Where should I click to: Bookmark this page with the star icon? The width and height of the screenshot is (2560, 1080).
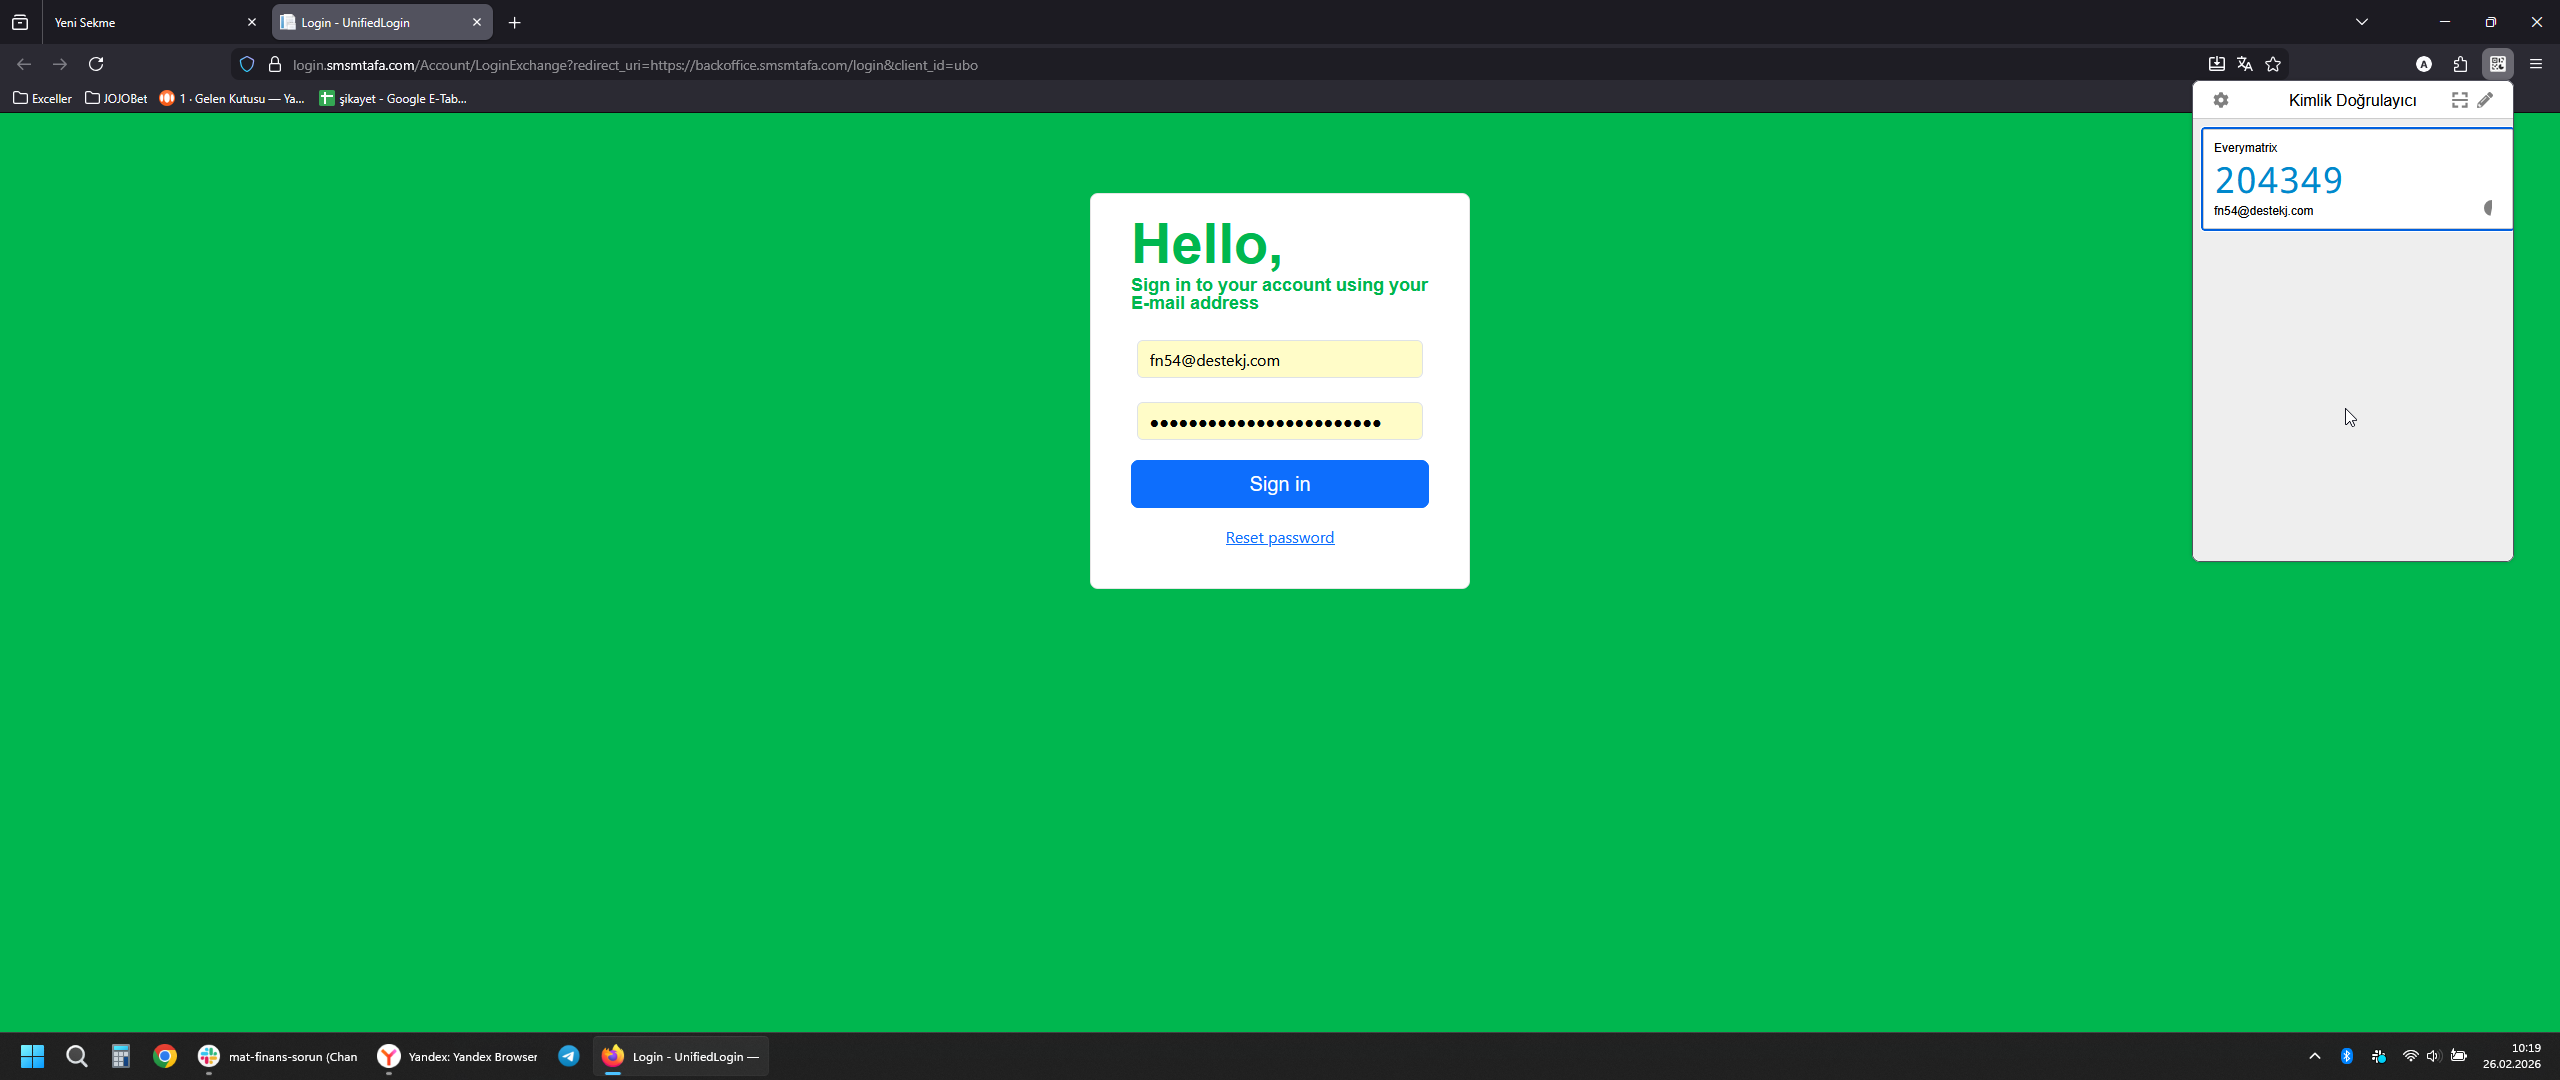coord(2273,64)
